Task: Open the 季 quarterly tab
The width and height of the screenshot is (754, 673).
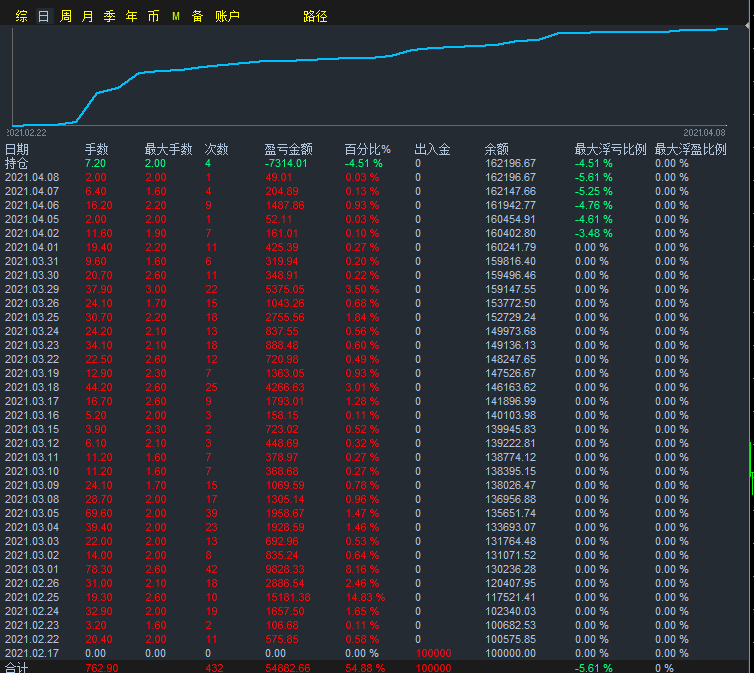Action: [x=110, y=16]
